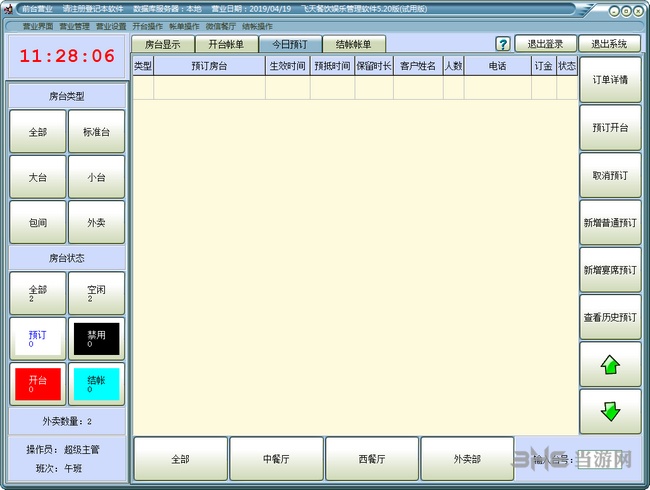This screenshot has width=650, height=490.
Task: Open the 开台帐单 tab
Action: tap(226, 44)
